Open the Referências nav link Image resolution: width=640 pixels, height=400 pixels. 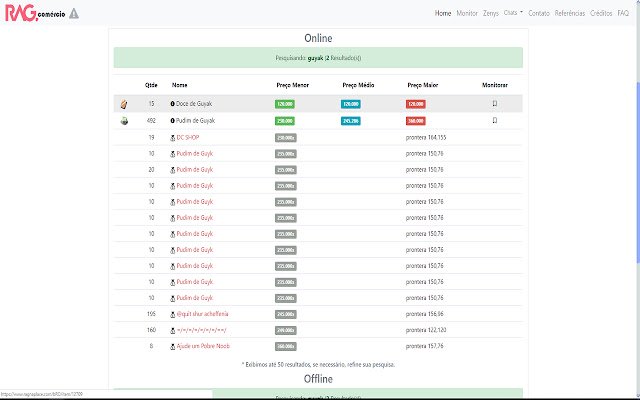570,13
